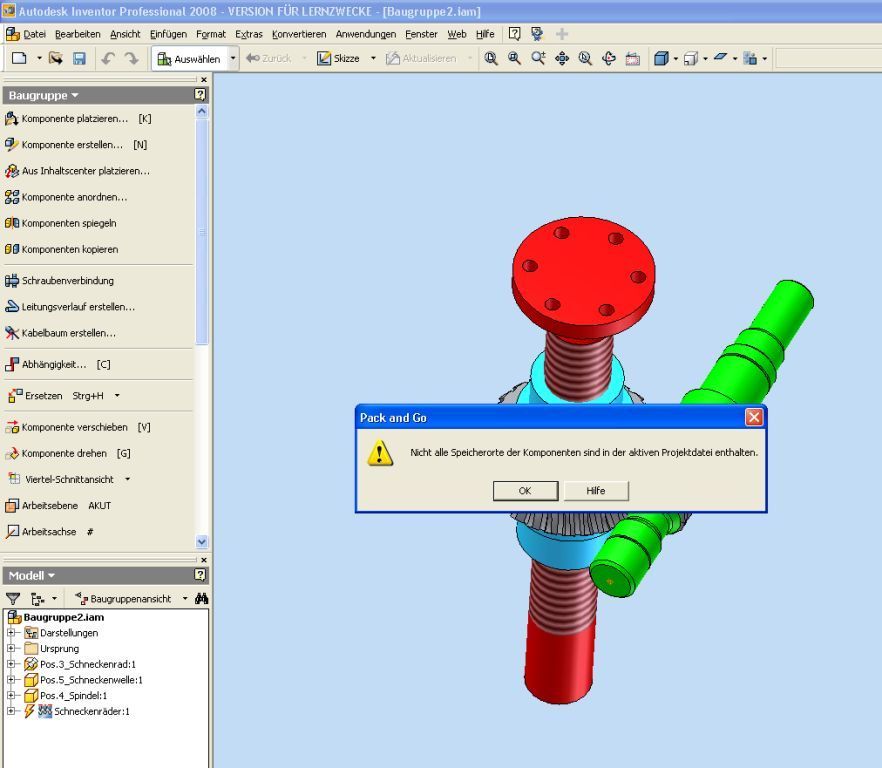Choose Komponenten spiegeln tool
Viewport: 882px width, 768px height.
(60, 223)
